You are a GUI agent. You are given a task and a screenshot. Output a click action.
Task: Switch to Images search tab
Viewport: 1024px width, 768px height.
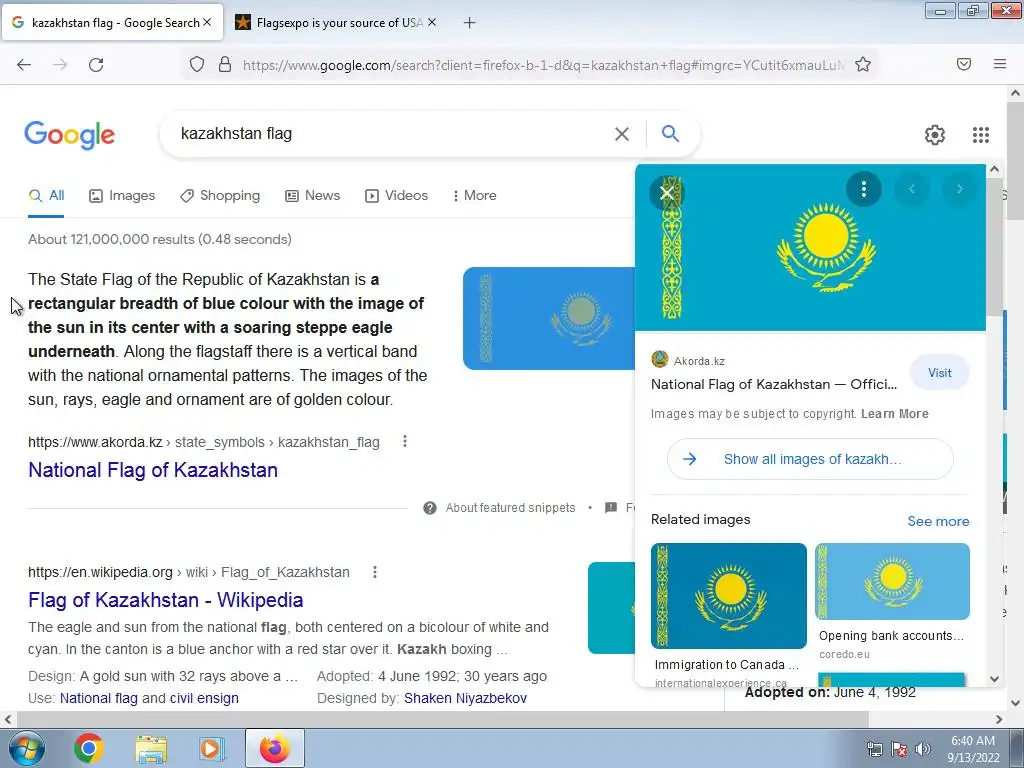(x=122, y=195)
